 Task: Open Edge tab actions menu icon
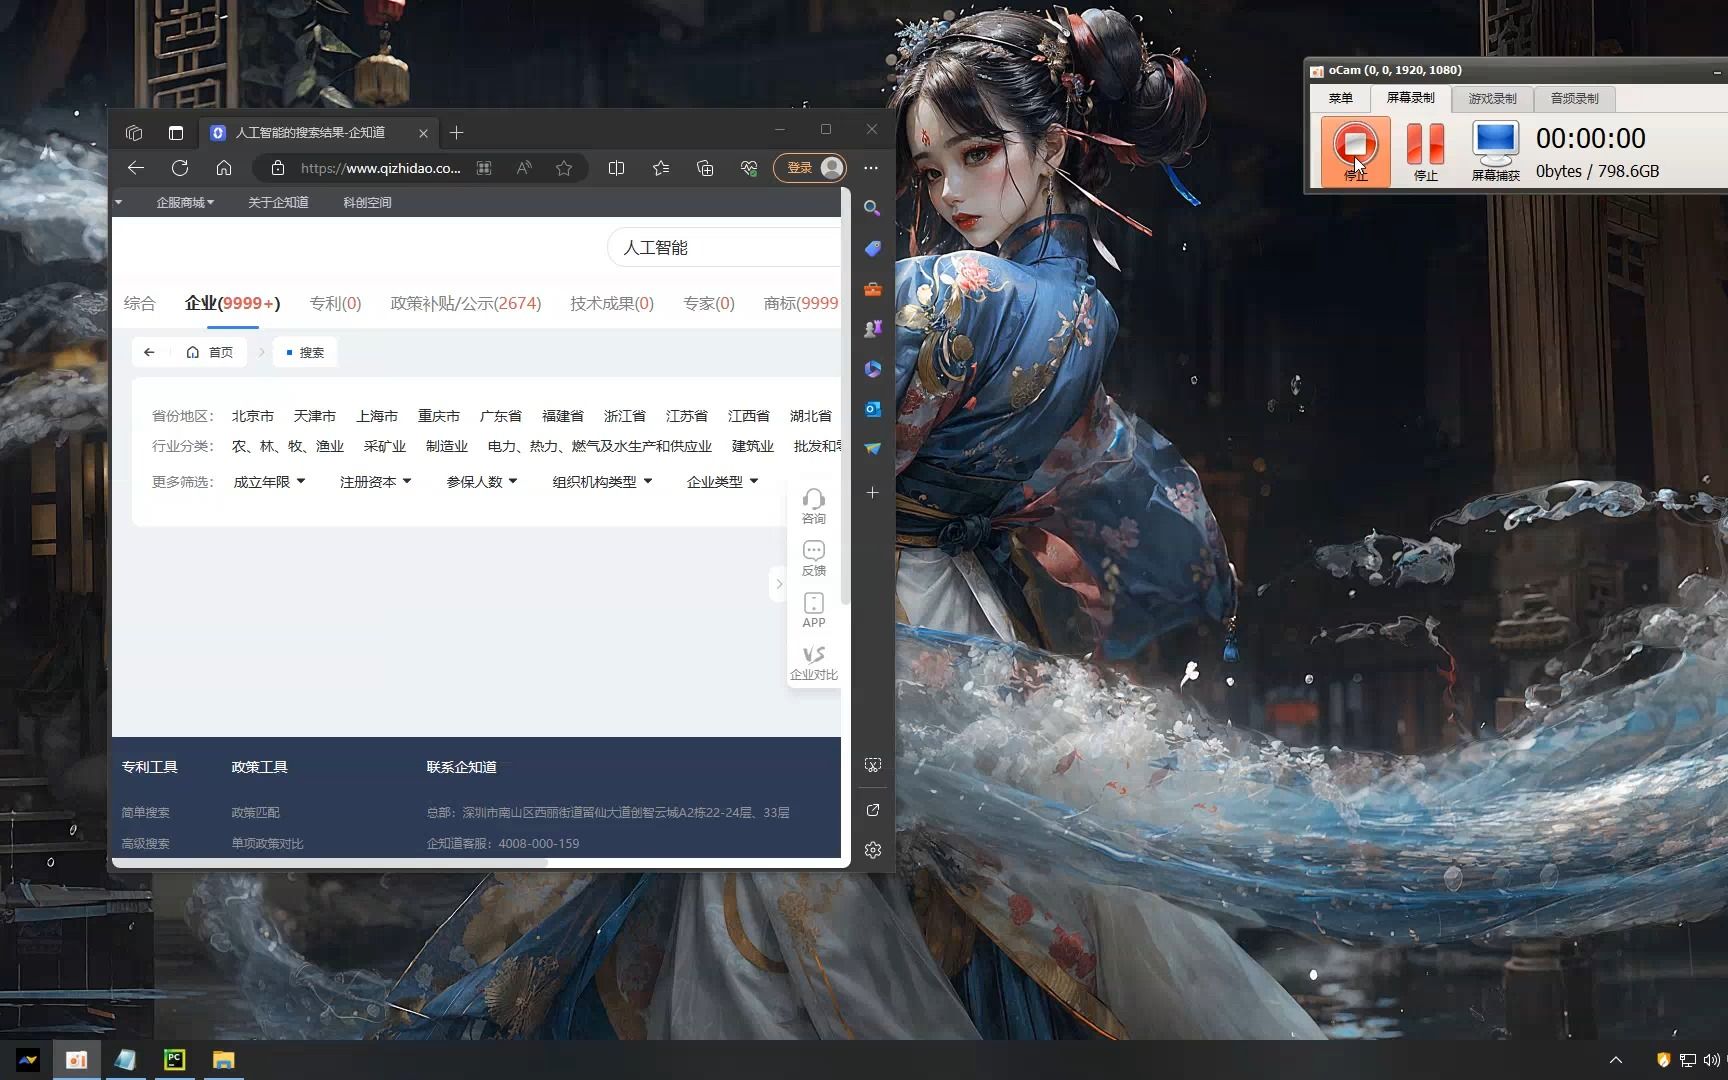click(176, 133)
